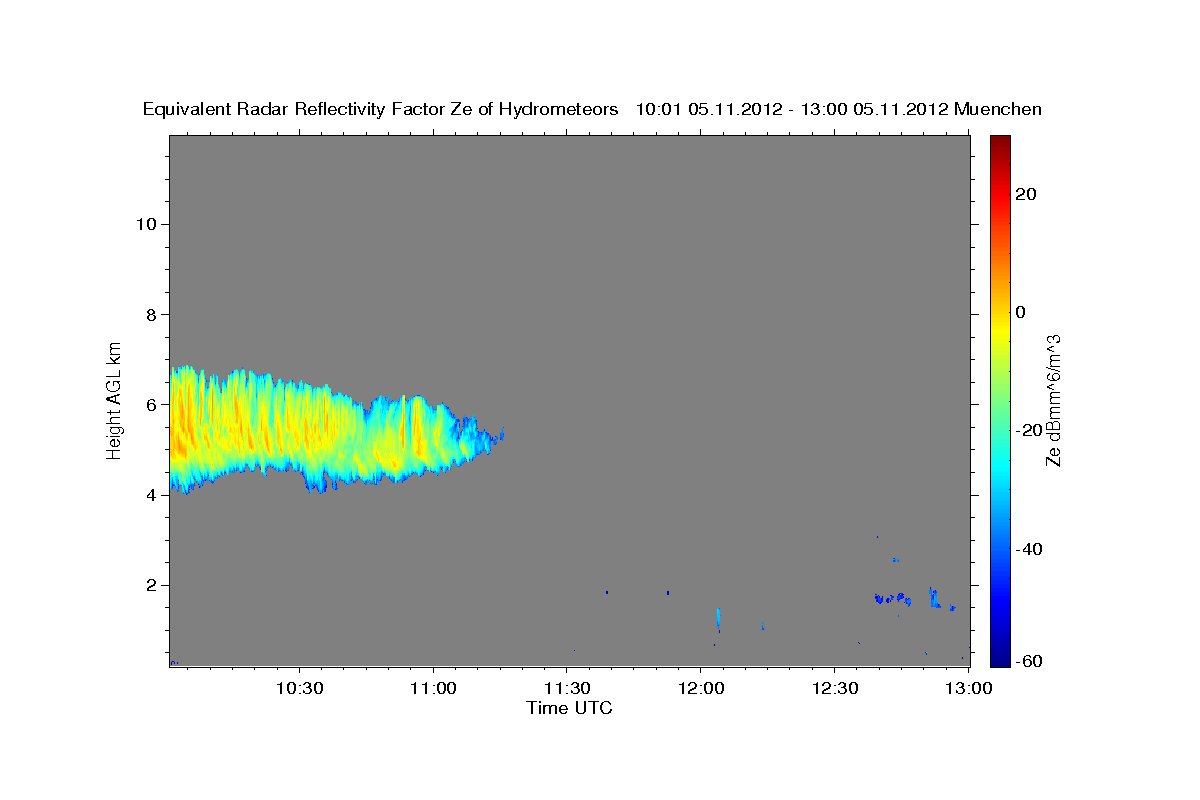Select the date range text '10:01 05.11.2012 - 13:00 05.11.2012 Muenchen'
The image size is (1200, 800).
[839, 109]
